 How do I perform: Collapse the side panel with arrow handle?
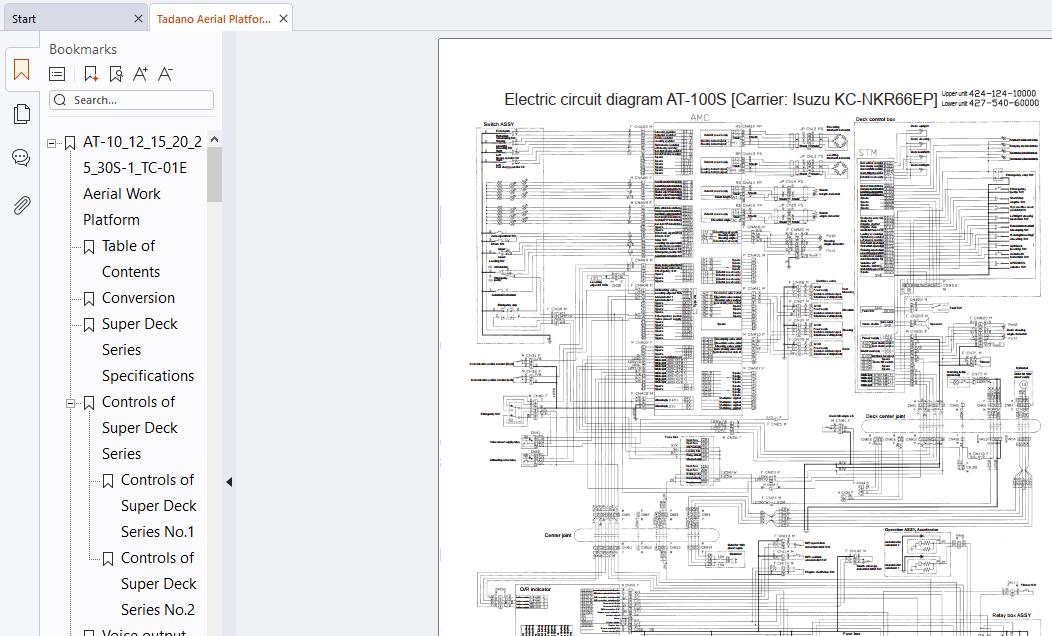[228, 482]
